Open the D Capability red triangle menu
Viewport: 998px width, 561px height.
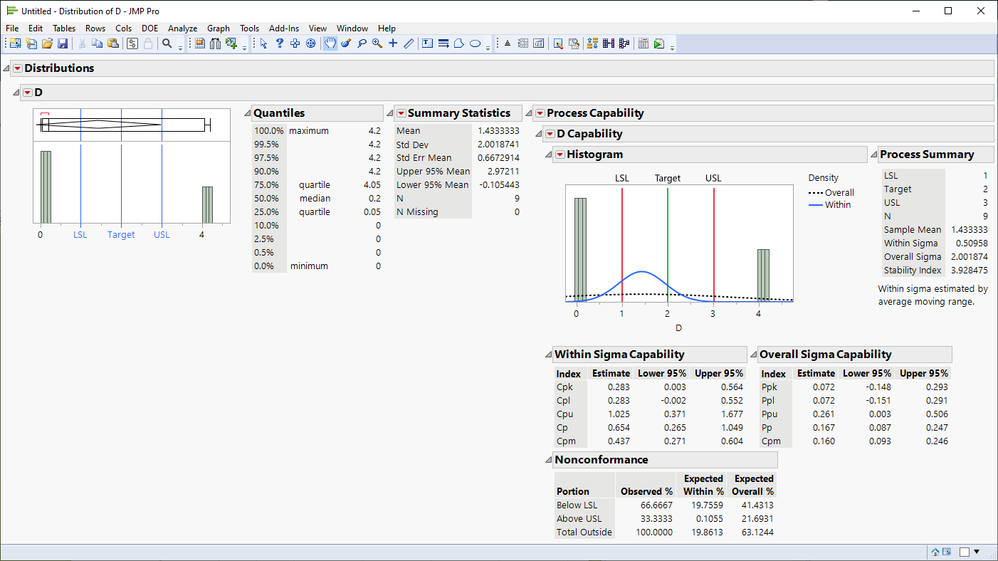[549, 134]
